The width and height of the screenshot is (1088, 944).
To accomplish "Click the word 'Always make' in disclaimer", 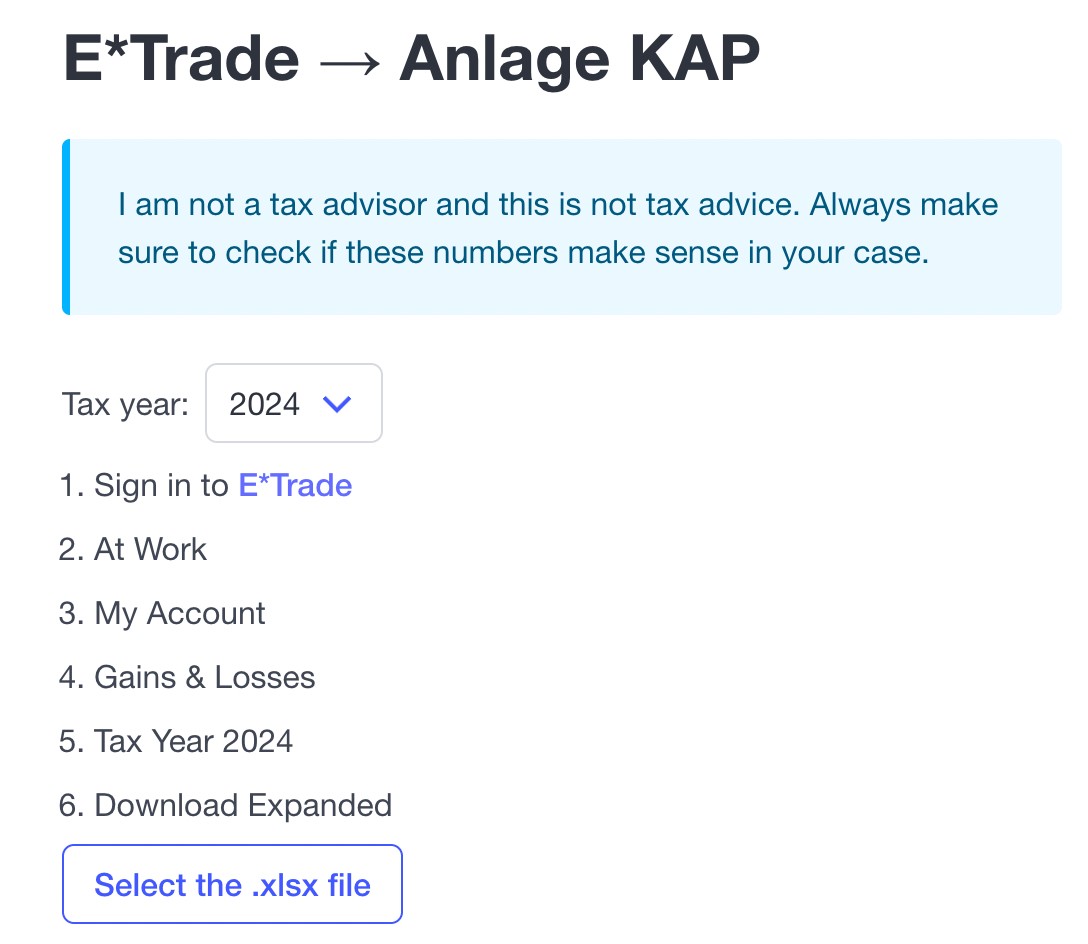I will tap(904, 205).
